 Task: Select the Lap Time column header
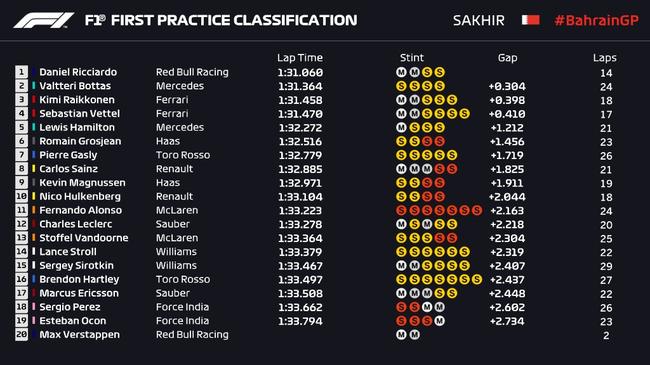point(300,58)
